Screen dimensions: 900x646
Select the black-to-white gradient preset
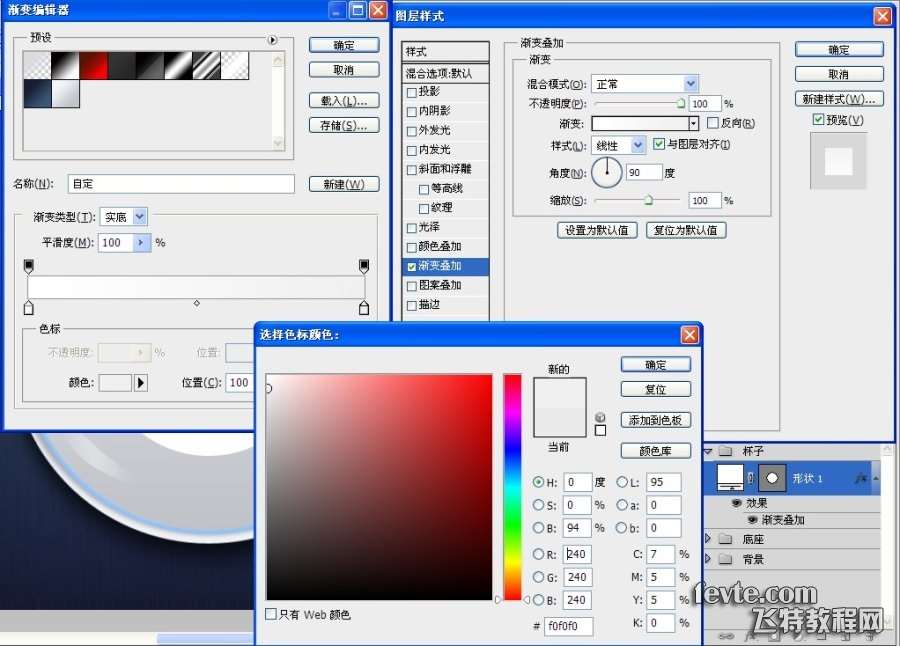tap(65, 65)
